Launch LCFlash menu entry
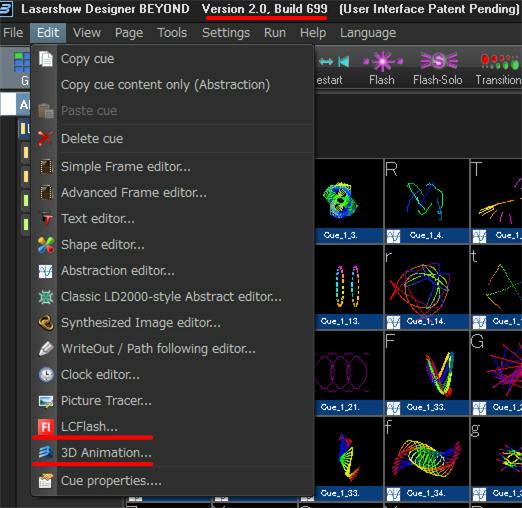The width and height of the screenshot is (522, 508). (x=173, y=426)
